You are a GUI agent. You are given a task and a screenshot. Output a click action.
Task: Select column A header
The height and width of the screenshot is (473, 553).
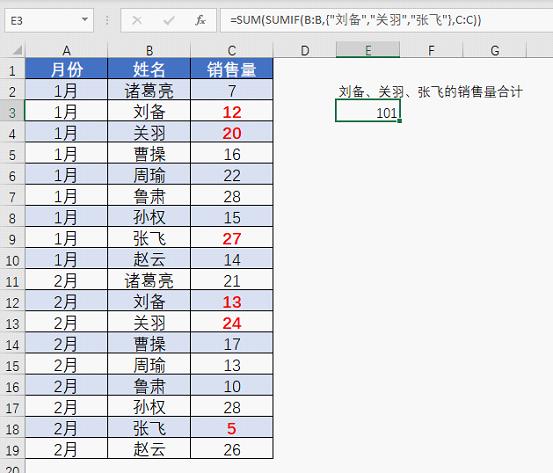point(66,50)
